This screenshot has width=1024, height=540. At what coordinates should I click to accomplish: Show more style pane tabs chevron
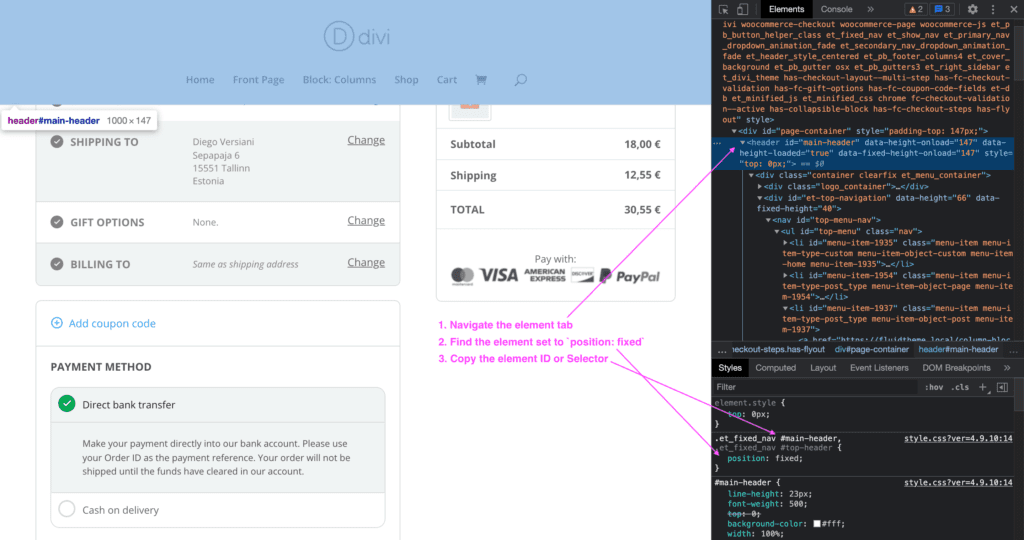1008,368
